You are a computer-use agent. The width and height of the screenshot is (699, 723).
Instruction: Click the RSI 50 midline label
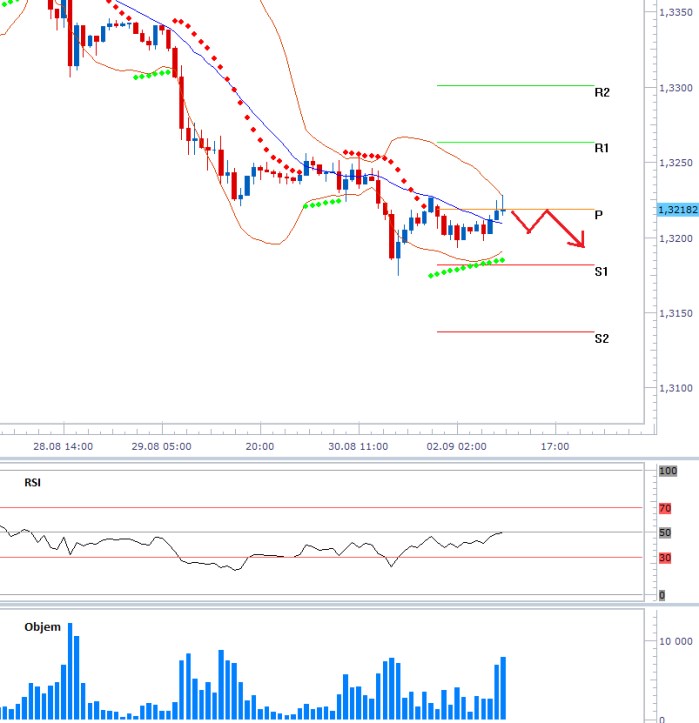pos(665,533)
